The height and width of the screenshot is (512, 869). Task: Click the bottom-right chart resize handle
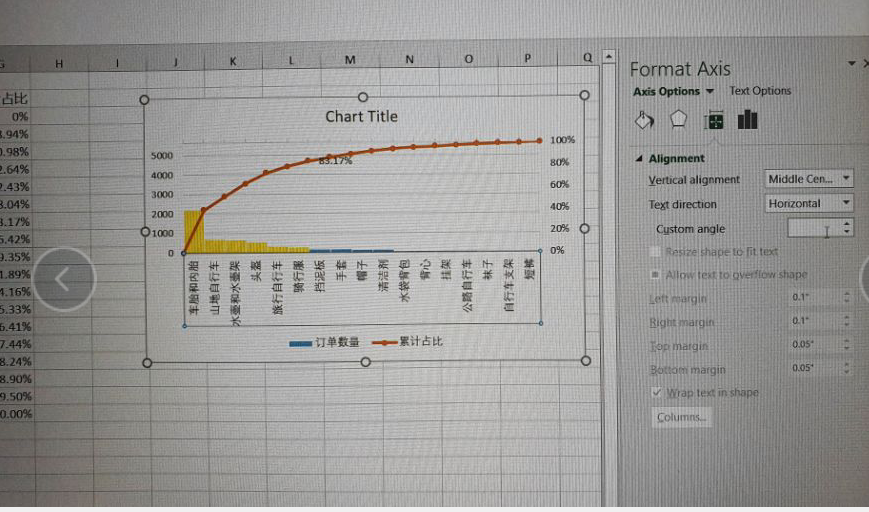586,361
